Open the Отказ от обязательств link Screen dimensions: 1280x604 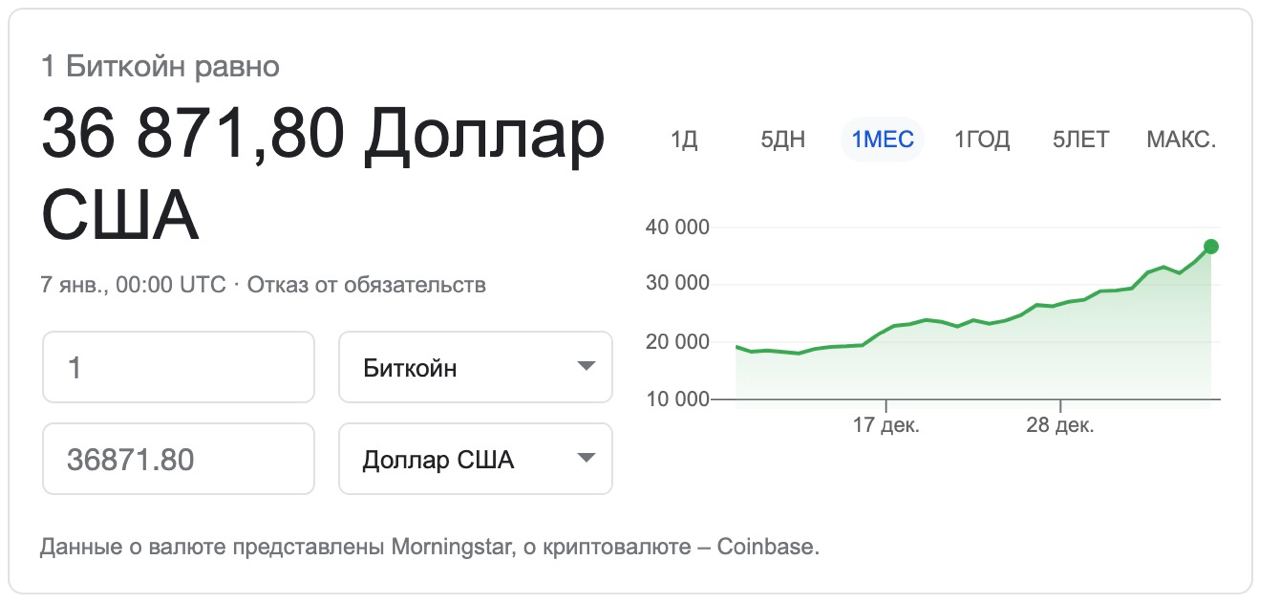point(366,285)
